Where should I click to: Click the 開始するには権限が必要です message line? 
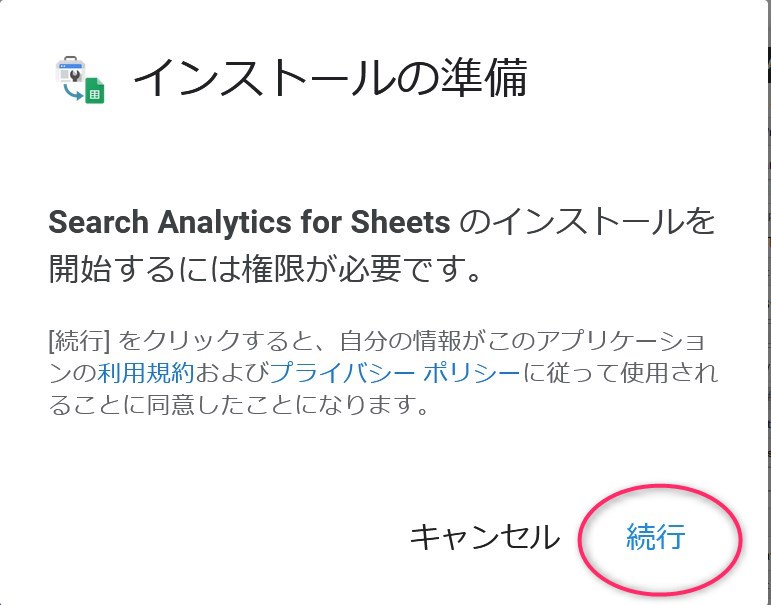tap(265, 269)
